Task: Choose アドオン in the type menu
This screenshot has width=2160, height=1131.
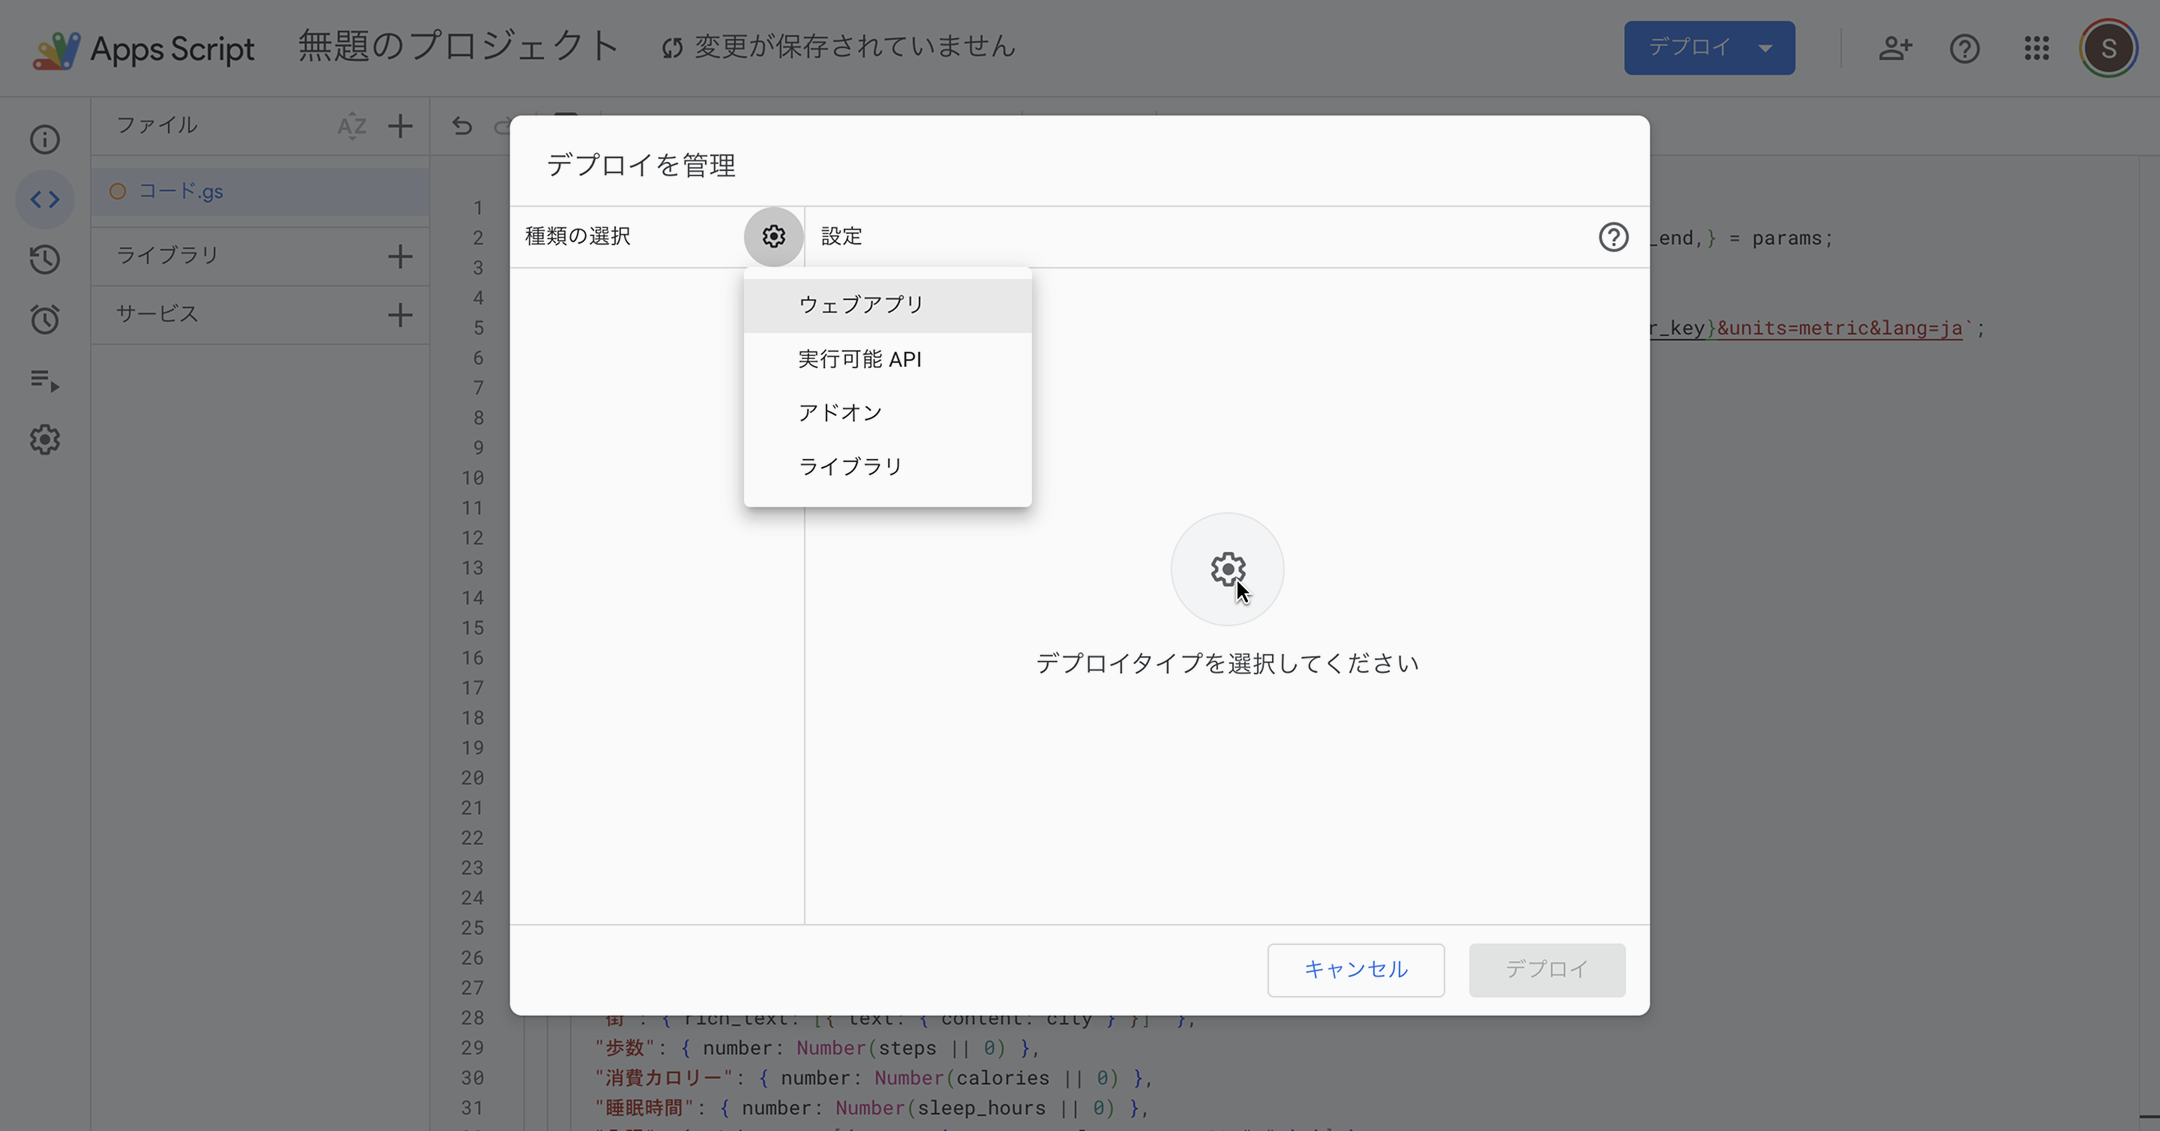Action: pos(840,413)
